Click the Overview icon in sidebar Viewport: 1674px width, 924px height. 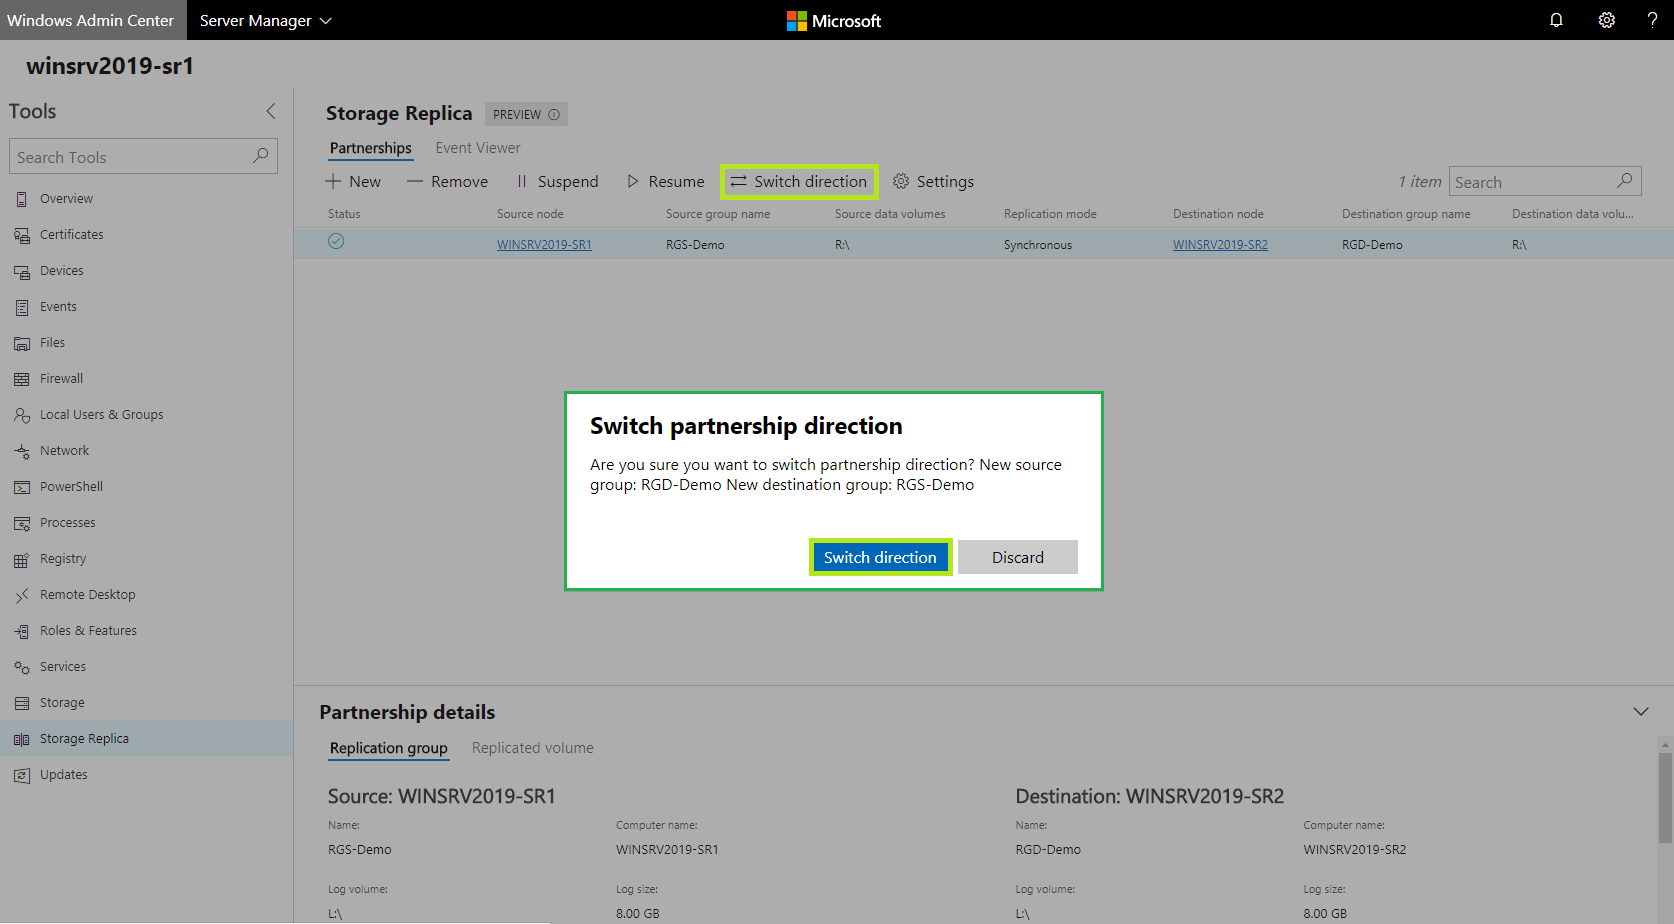click(21, 199)
